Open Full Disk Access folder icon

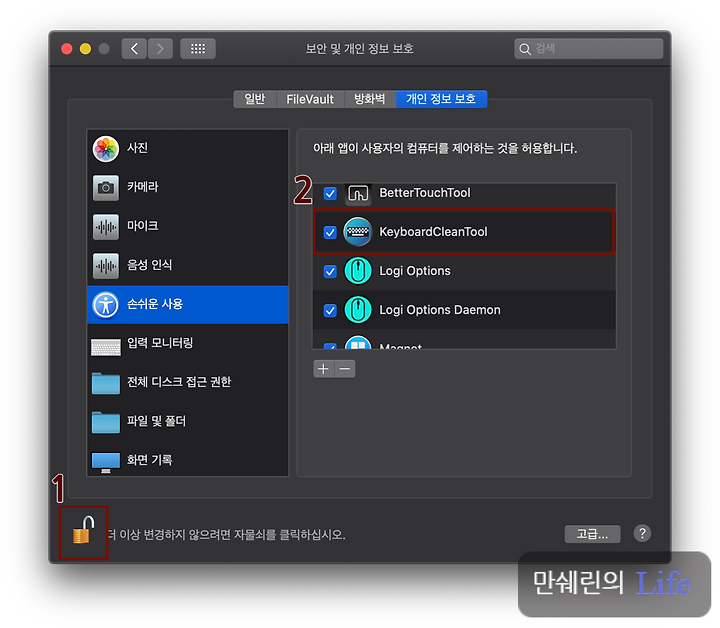[x=106, y=383]
